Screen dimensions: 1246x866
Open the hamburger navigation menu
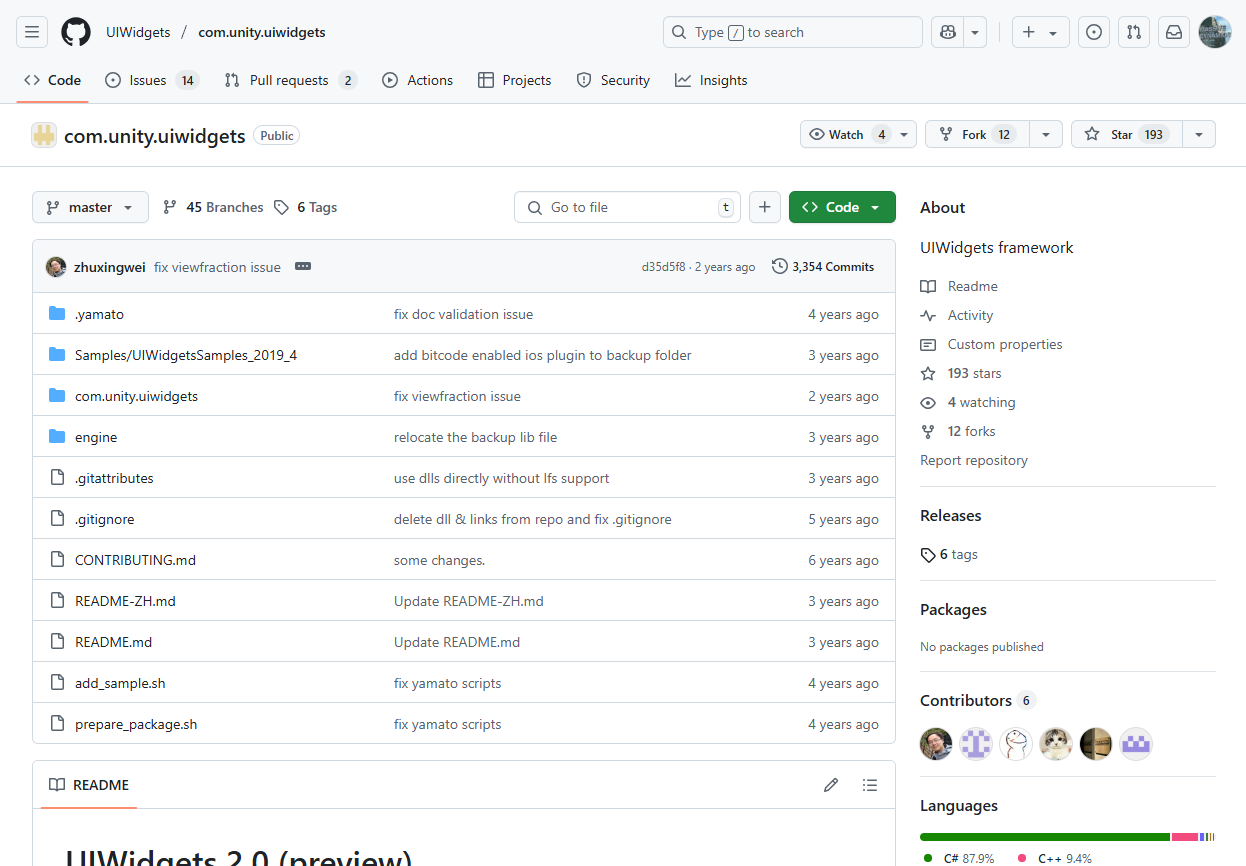point(32,32)
